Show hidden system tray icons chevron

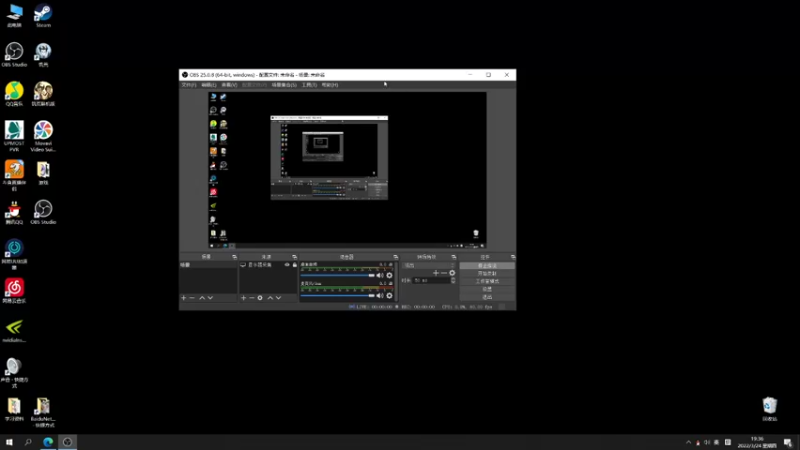[688, 442]
